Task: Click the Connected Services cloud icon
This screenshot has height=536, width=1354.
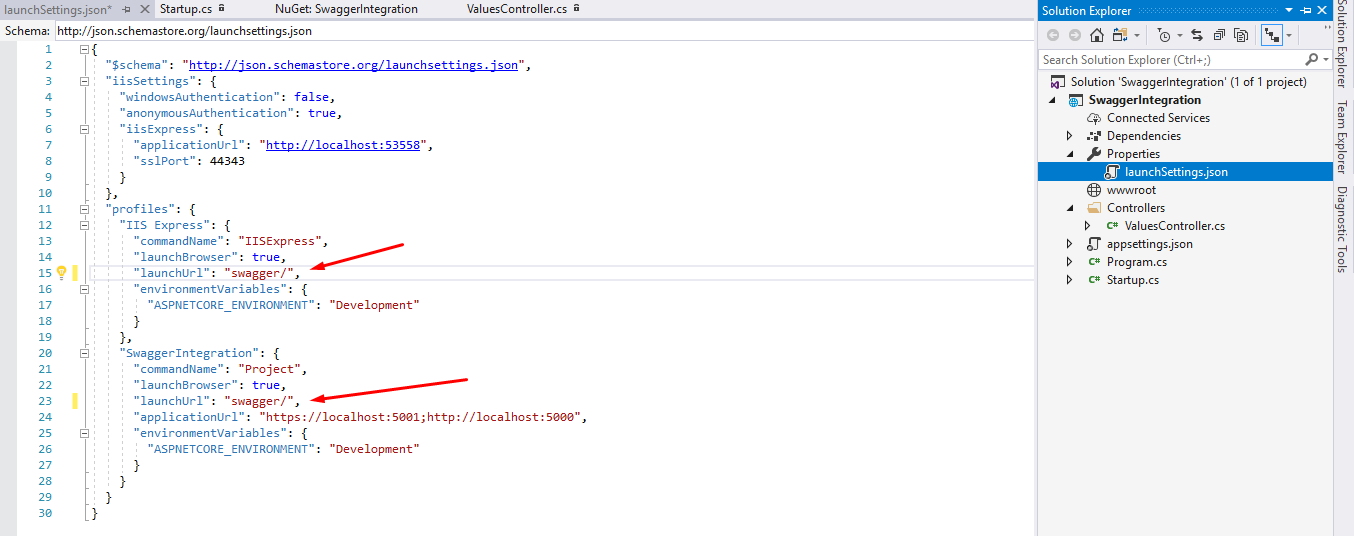Action: pyautogui.click(x=1094, y=118)
